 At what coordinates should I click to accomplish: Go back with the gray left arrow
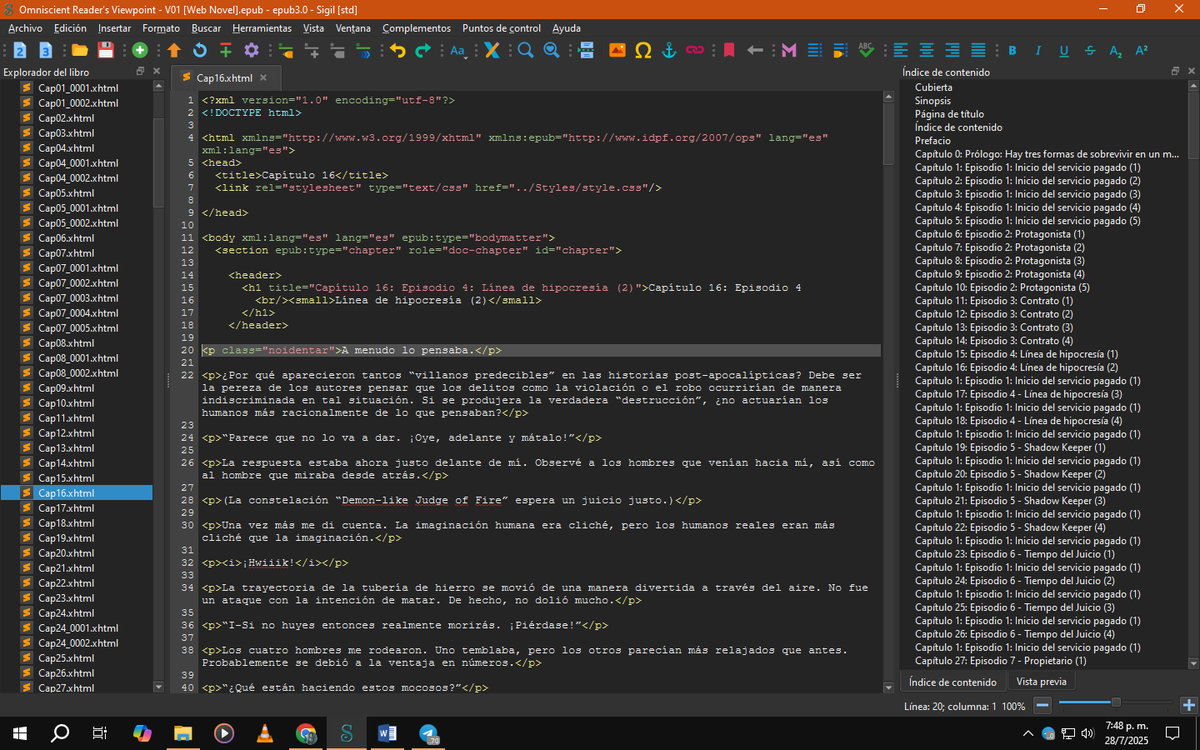[x=755, y=50]
